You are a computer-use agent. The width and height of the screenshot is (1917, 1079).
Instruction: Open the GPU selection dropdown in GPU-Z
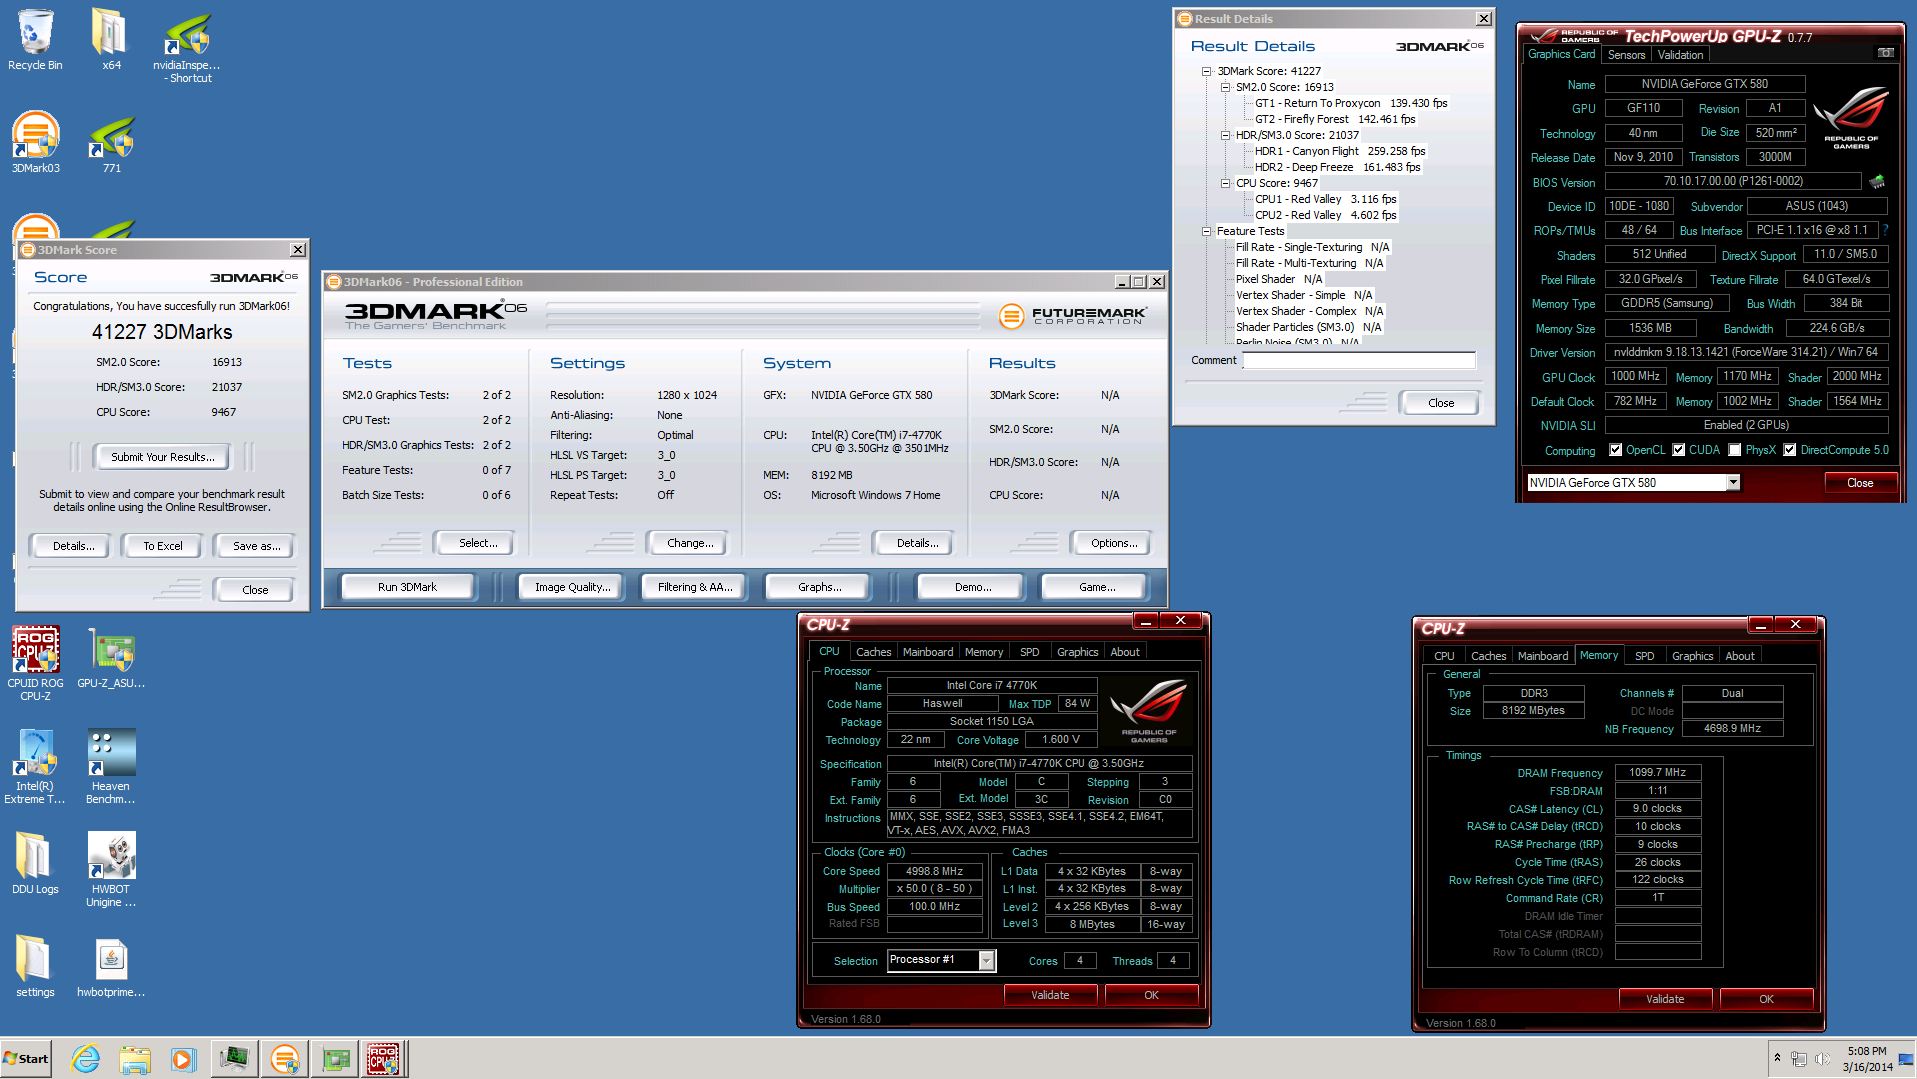coord(1733,482)
